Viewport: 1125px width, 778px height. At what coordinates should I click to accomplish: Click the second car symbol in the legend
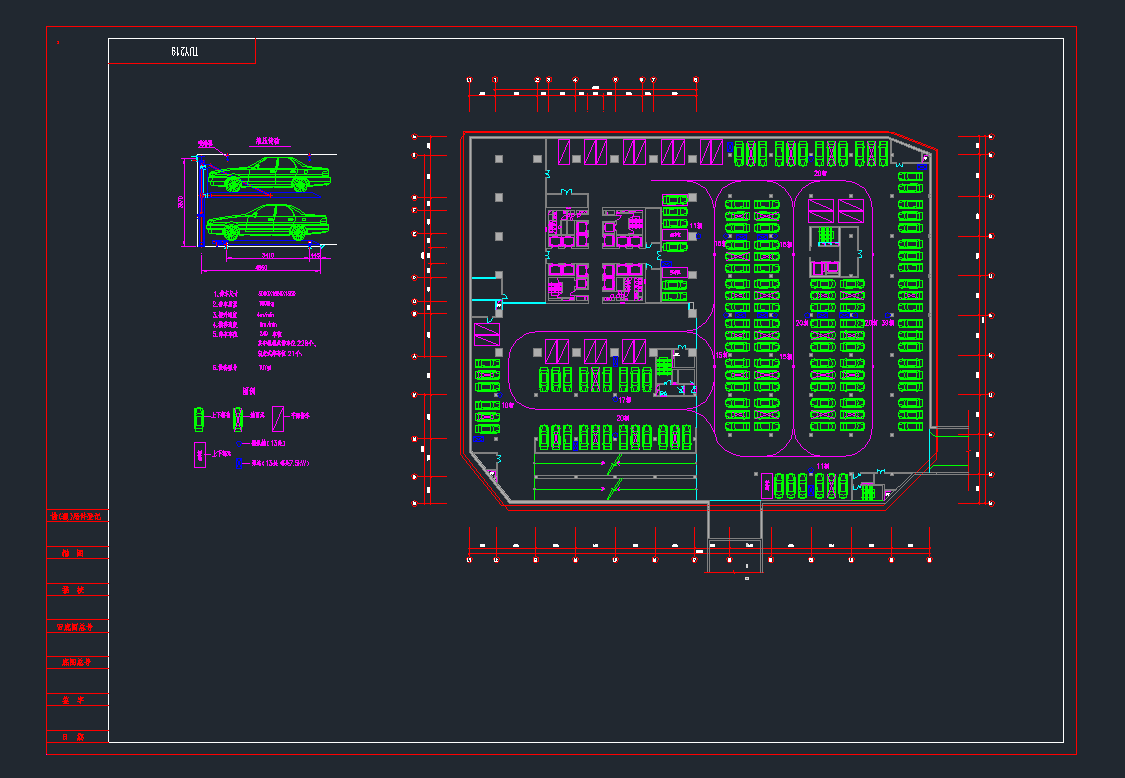[238, 416]
